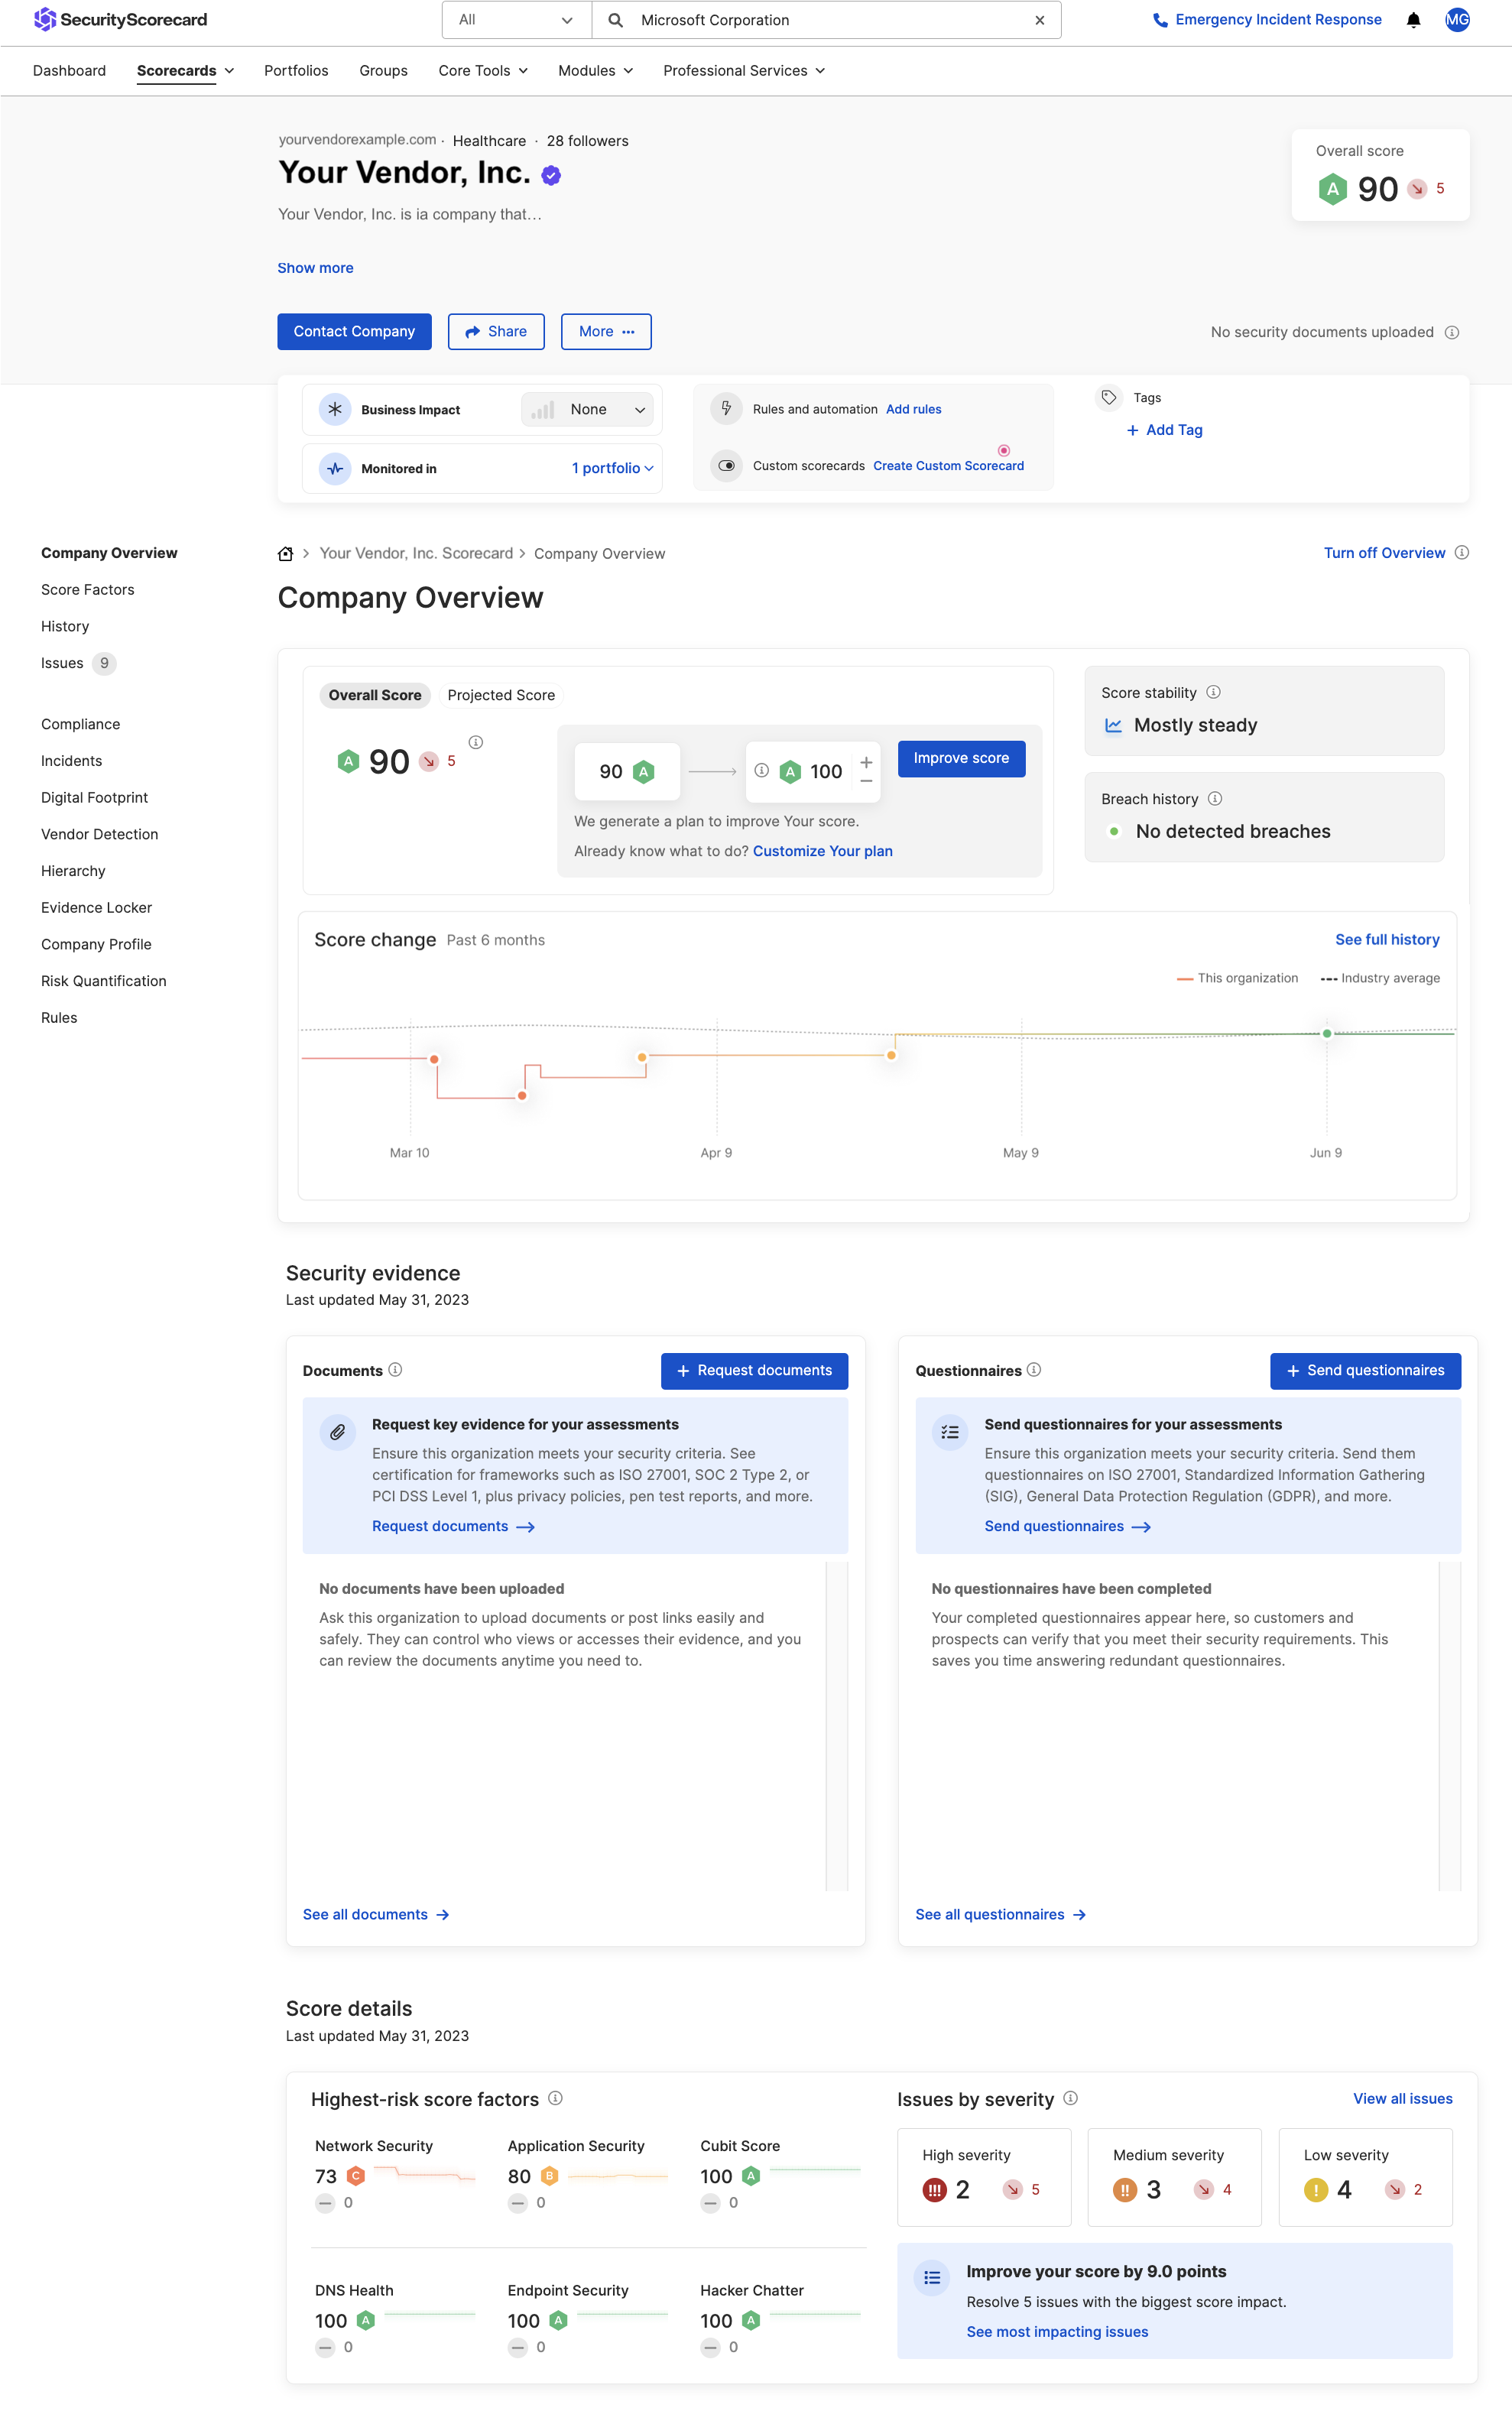Click the Business Impact asterisk icon
This screenshot has width=1512, height=2411.
click(335, 409)
